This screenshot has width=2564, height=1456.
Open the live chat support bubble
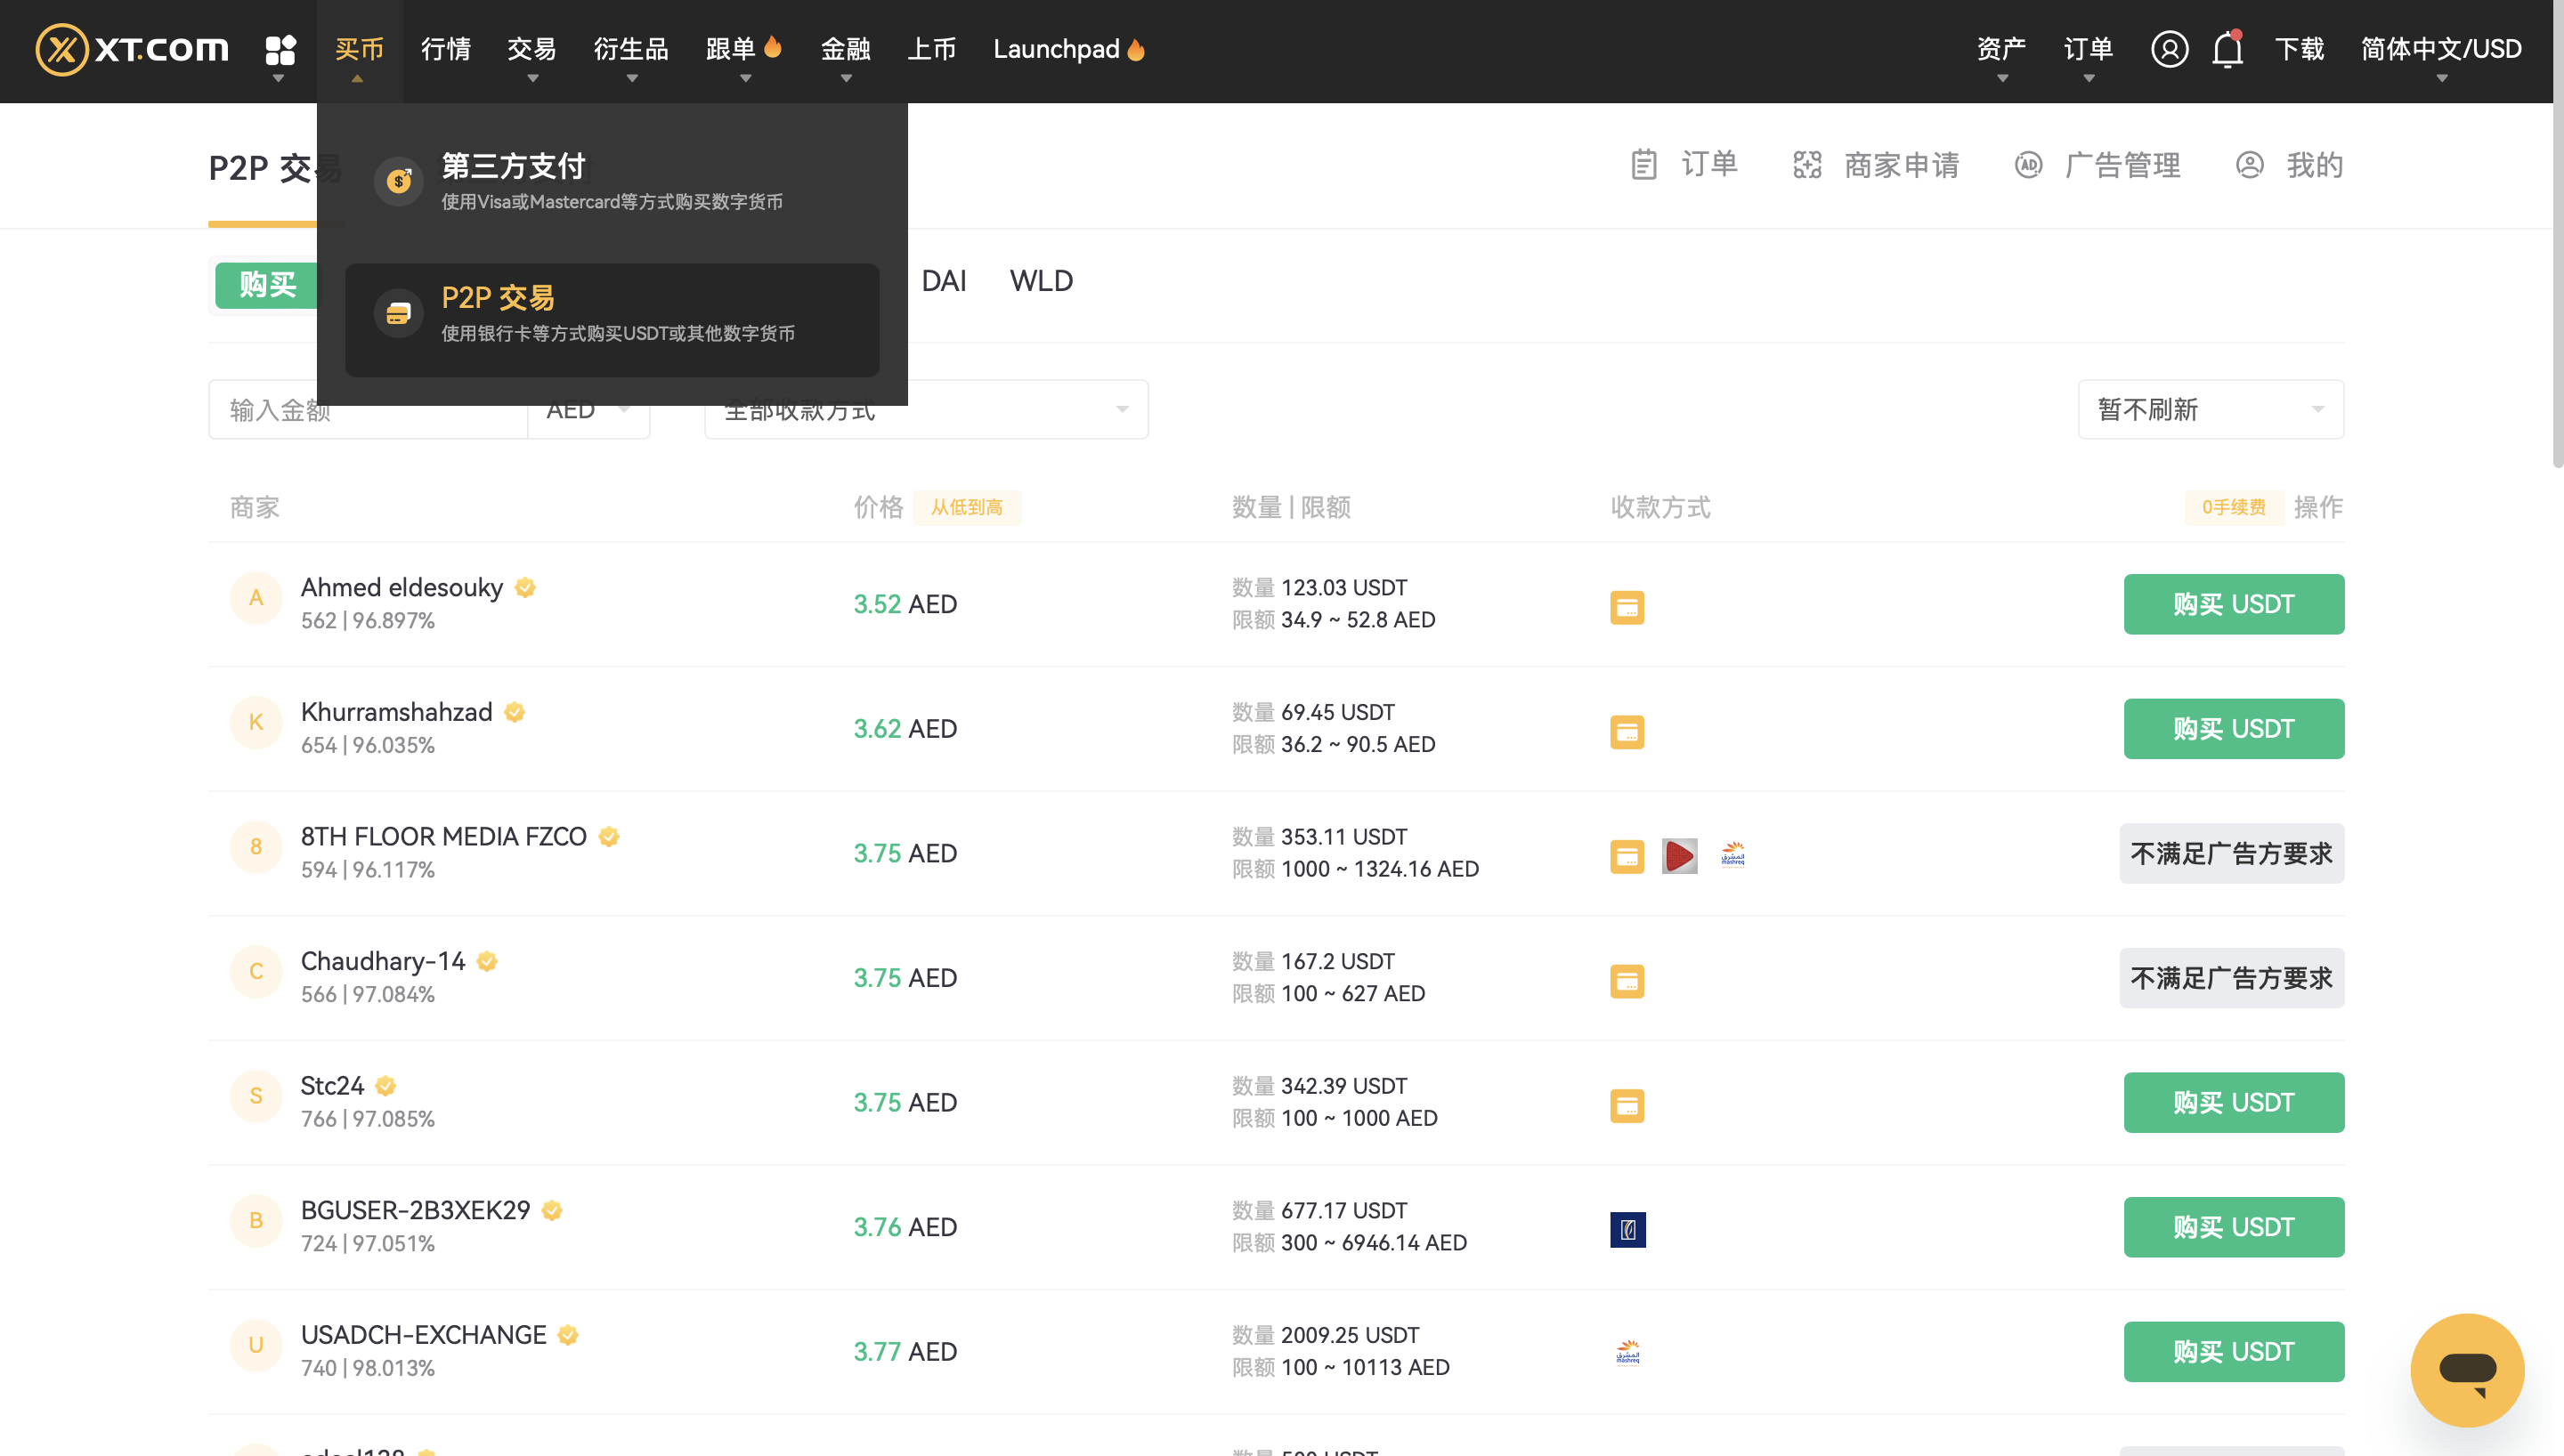(x=2467, y=1370)
